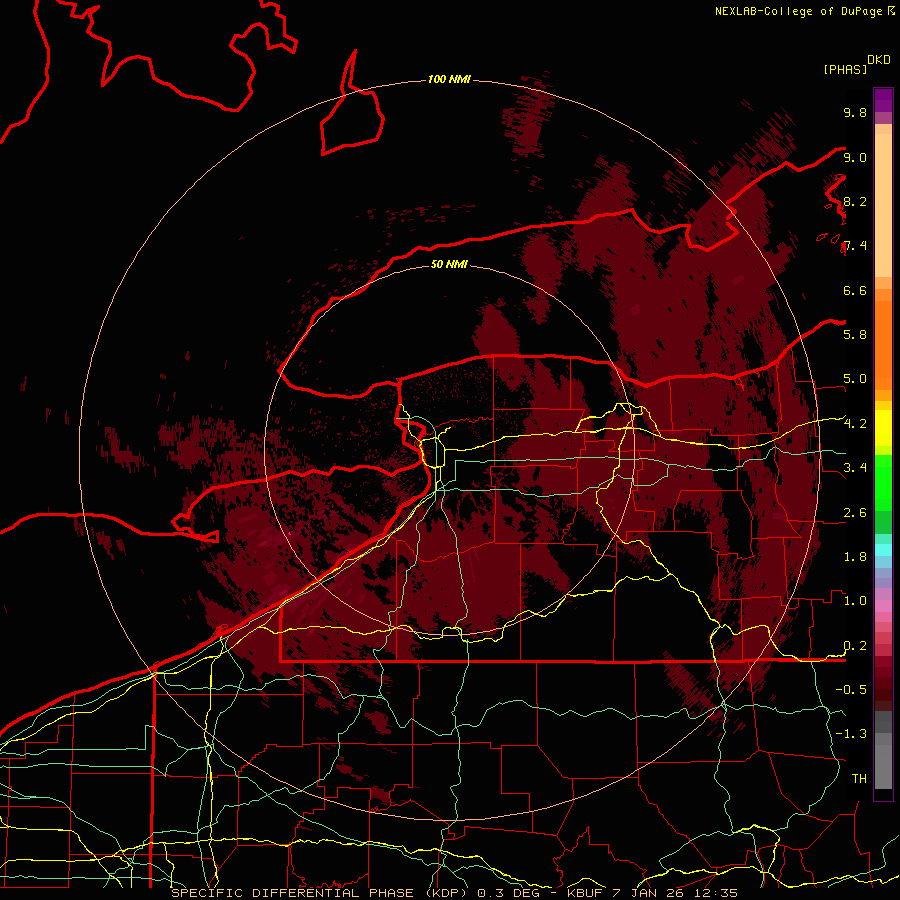Select the 1.0 scale value

(x=855, y=601)
